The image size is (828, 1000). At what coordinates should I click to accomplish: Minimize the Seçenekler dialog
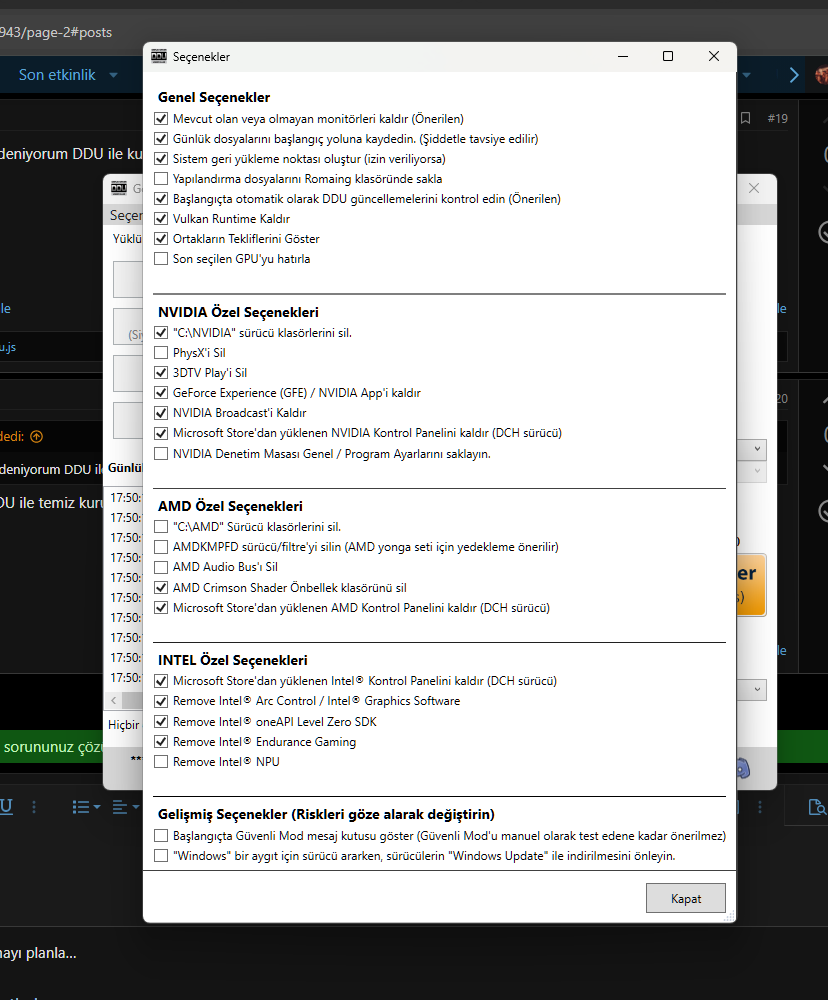tap(623, 56)
